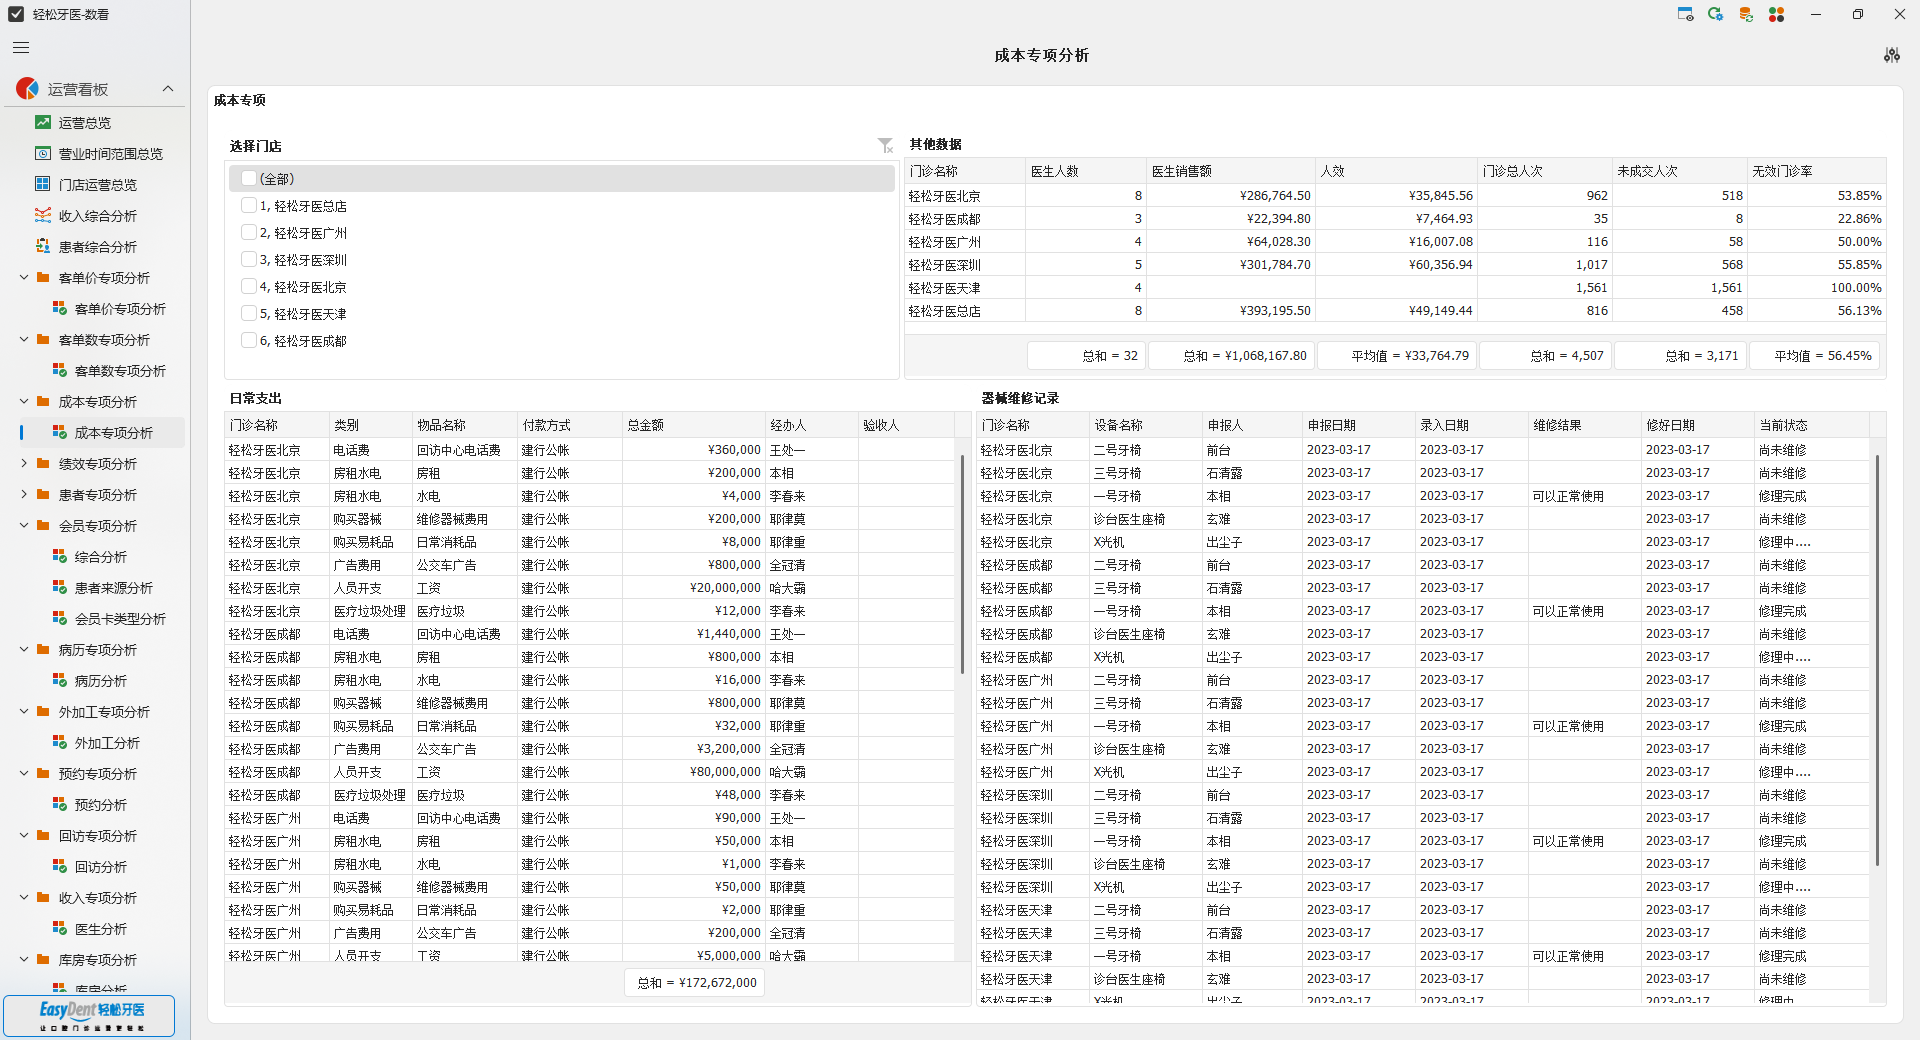Click the 运营看板 pie chart icon

pyautogui.click(x=27, y=89)
